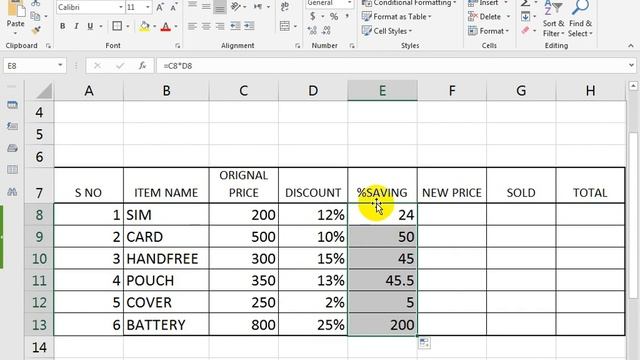The width and height of the screenshot is (640, 360).
Task: Click the Insert Function fx icon
Action: point(142,66)
